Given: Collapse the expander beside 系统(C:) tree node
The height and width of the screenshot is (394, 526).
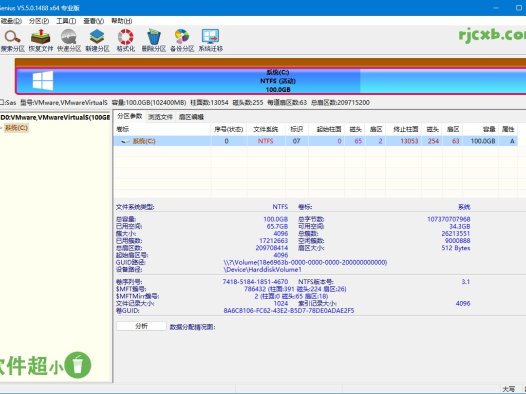Looking at the screenshot, I should tap(1, 128).
